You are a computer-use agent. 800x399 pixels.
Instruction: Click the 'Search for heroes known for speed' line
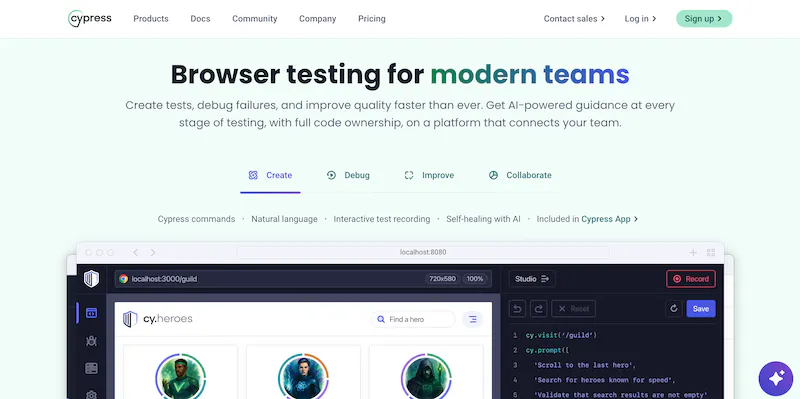click(x=605, y=380)
